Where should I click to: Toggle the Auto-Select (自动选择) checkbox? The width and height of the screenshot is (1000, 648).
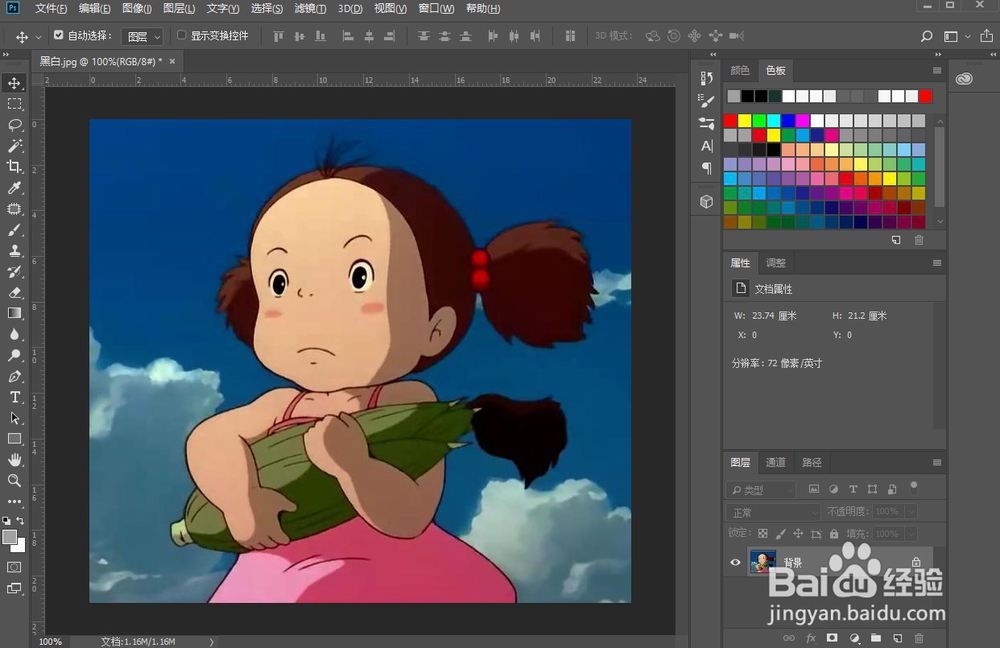point(59,35)
